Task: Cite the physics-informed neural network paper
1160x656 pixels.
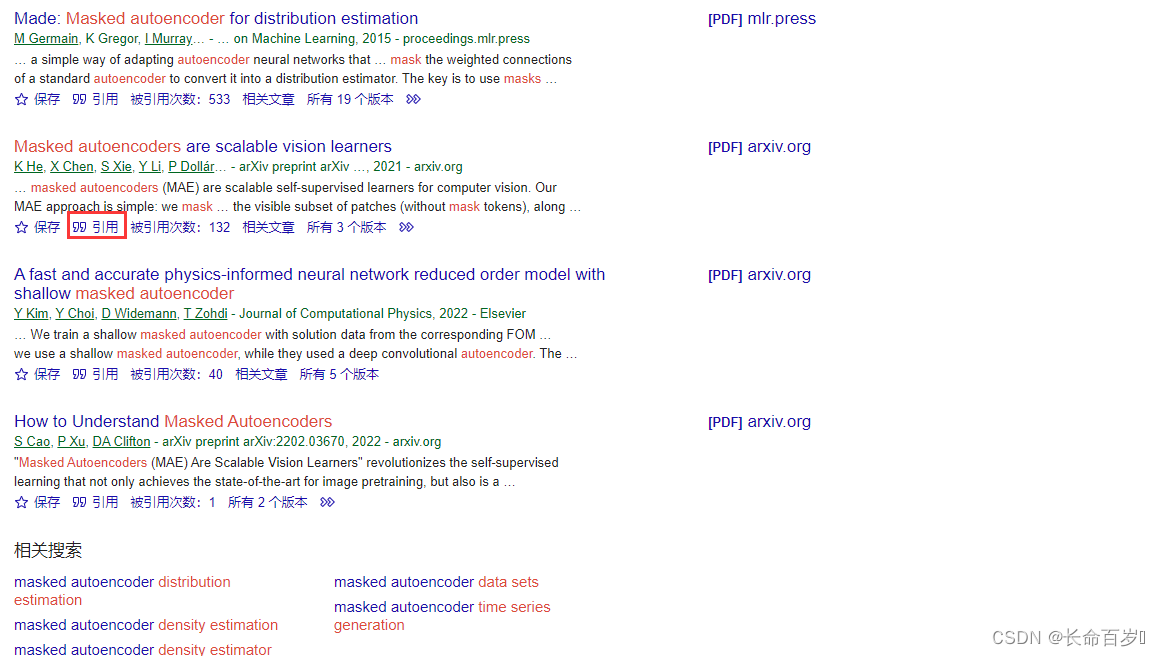Action: (95, 374)
